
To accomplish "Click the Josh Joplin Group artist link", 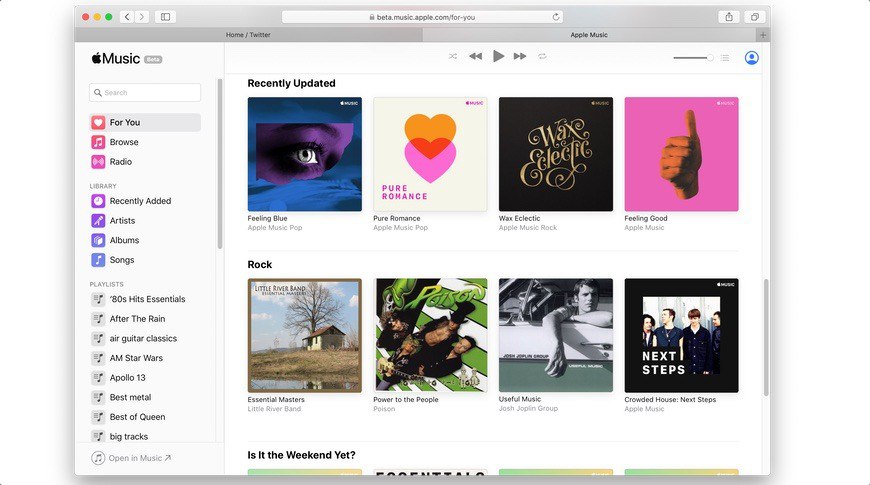I will 528,408.
